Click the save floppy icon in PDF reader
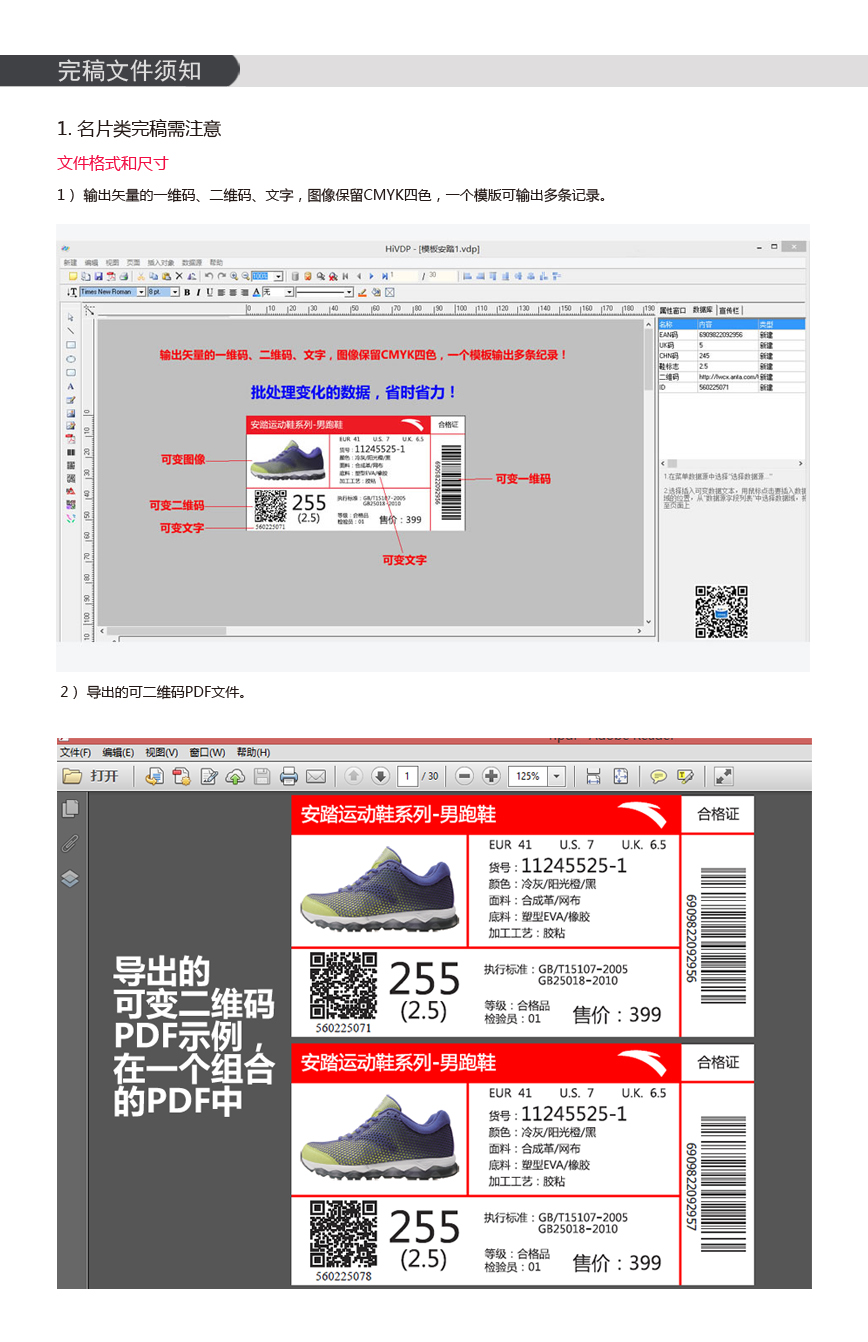This screenshot has width=868, height=1342. (262, 776)
